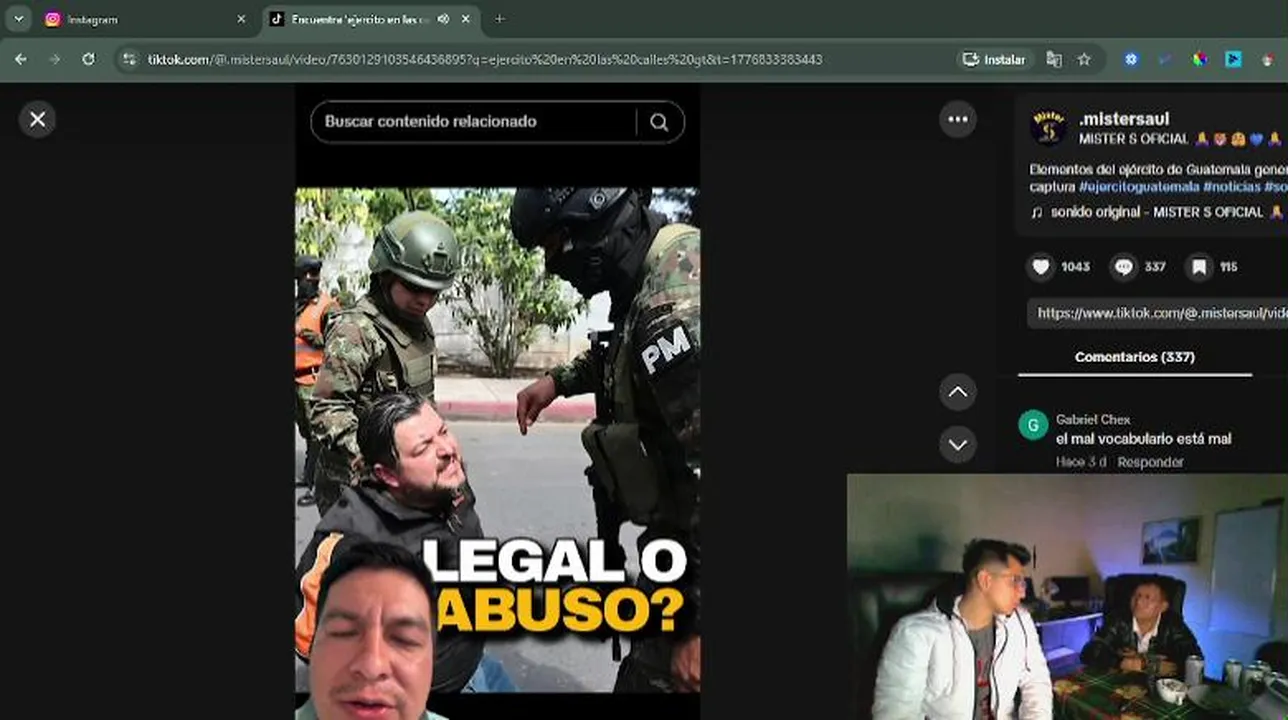This screenshot has width=1288, height=720.
Task: Reply to Gabriel Chex's comment
Action: (1150, 462)
